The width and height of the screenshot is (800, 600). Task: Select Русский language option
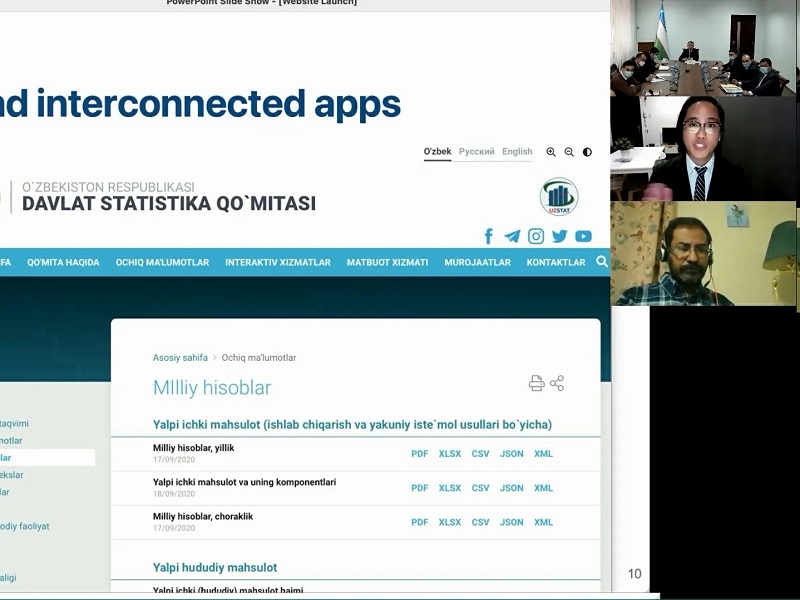tap(477, 152)
